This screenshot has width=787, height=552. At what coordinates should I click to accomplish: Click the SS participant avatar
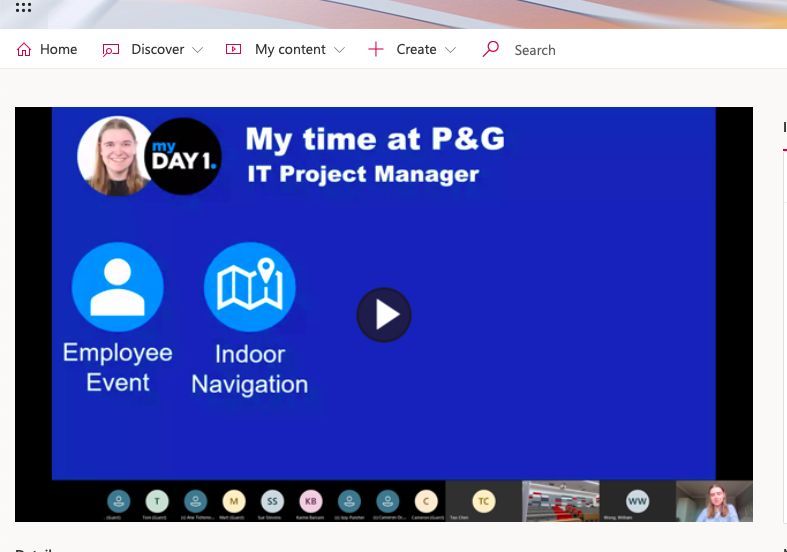tap(273, 501)
